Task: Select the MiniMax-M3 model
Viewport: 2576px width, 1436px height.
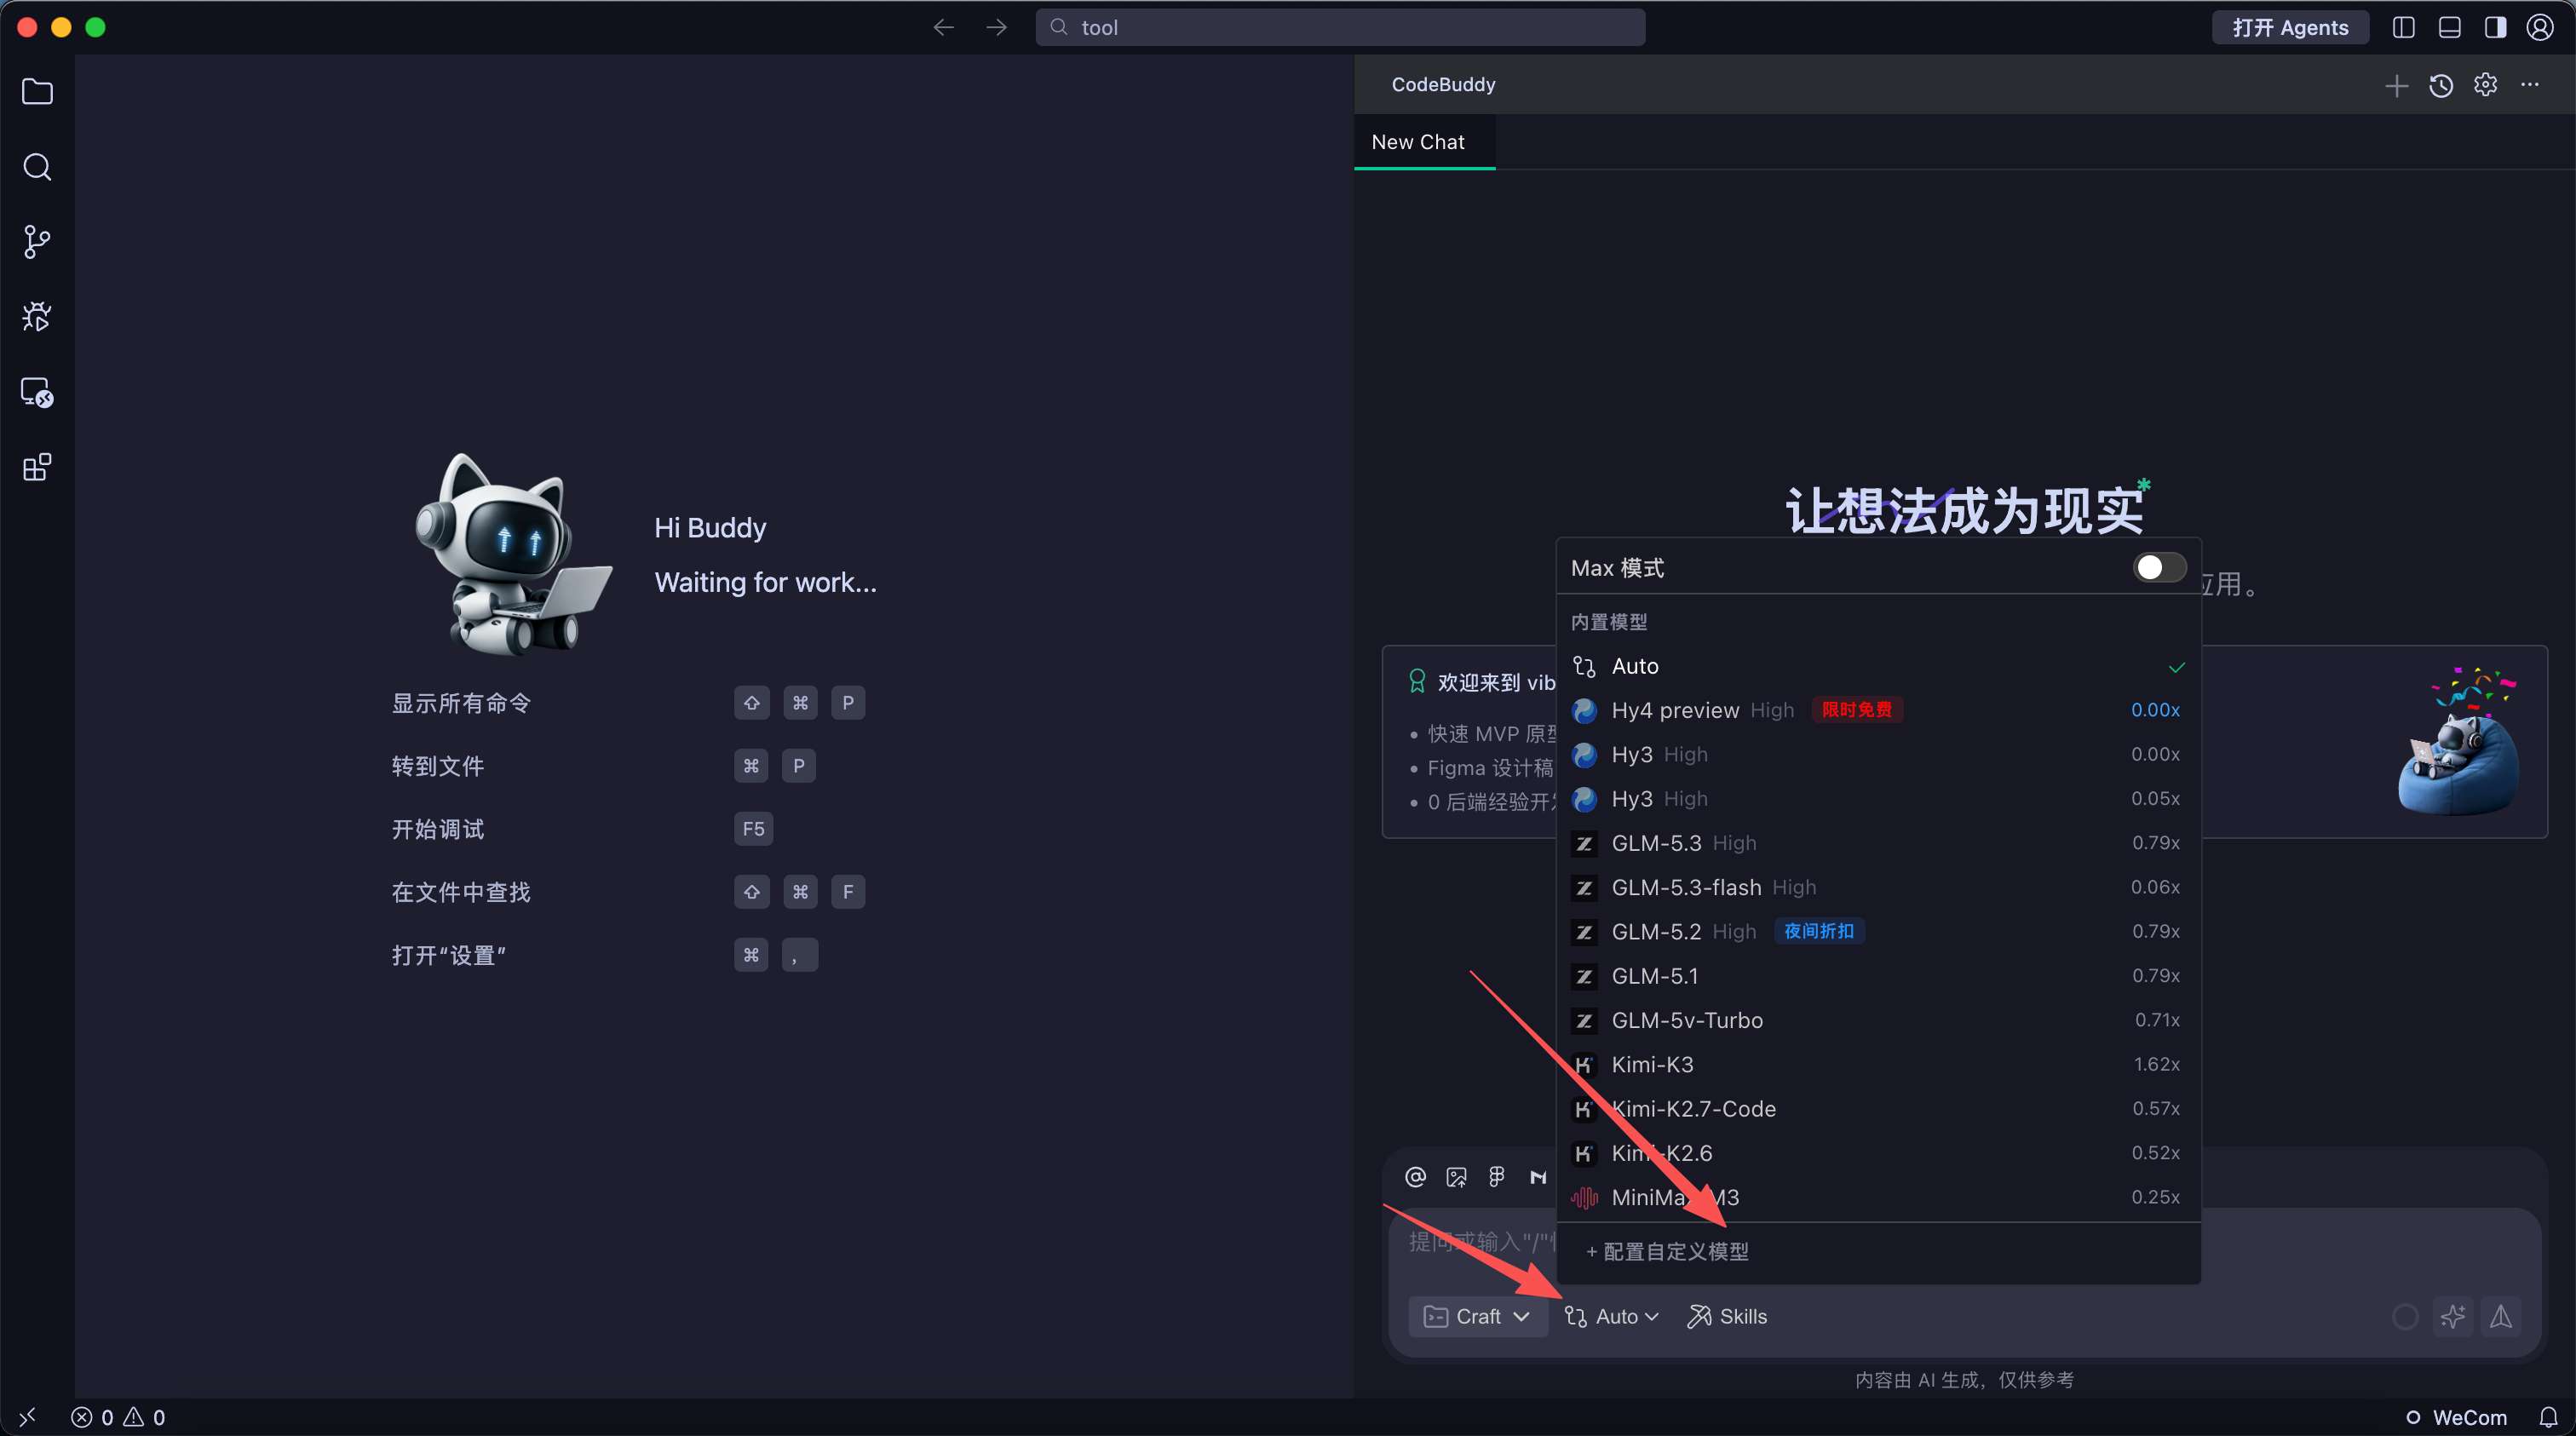Action: (1878, 1197)
